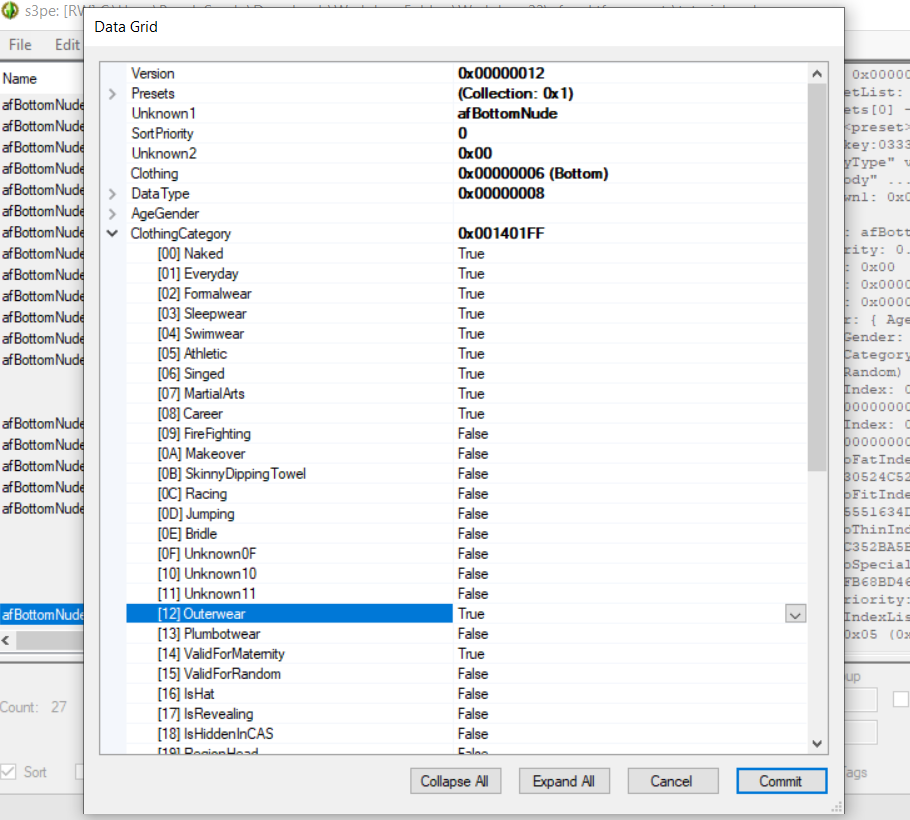The image size is (910, 820).
Task: Commit the Data Grid changes
Action: point(781,781)
